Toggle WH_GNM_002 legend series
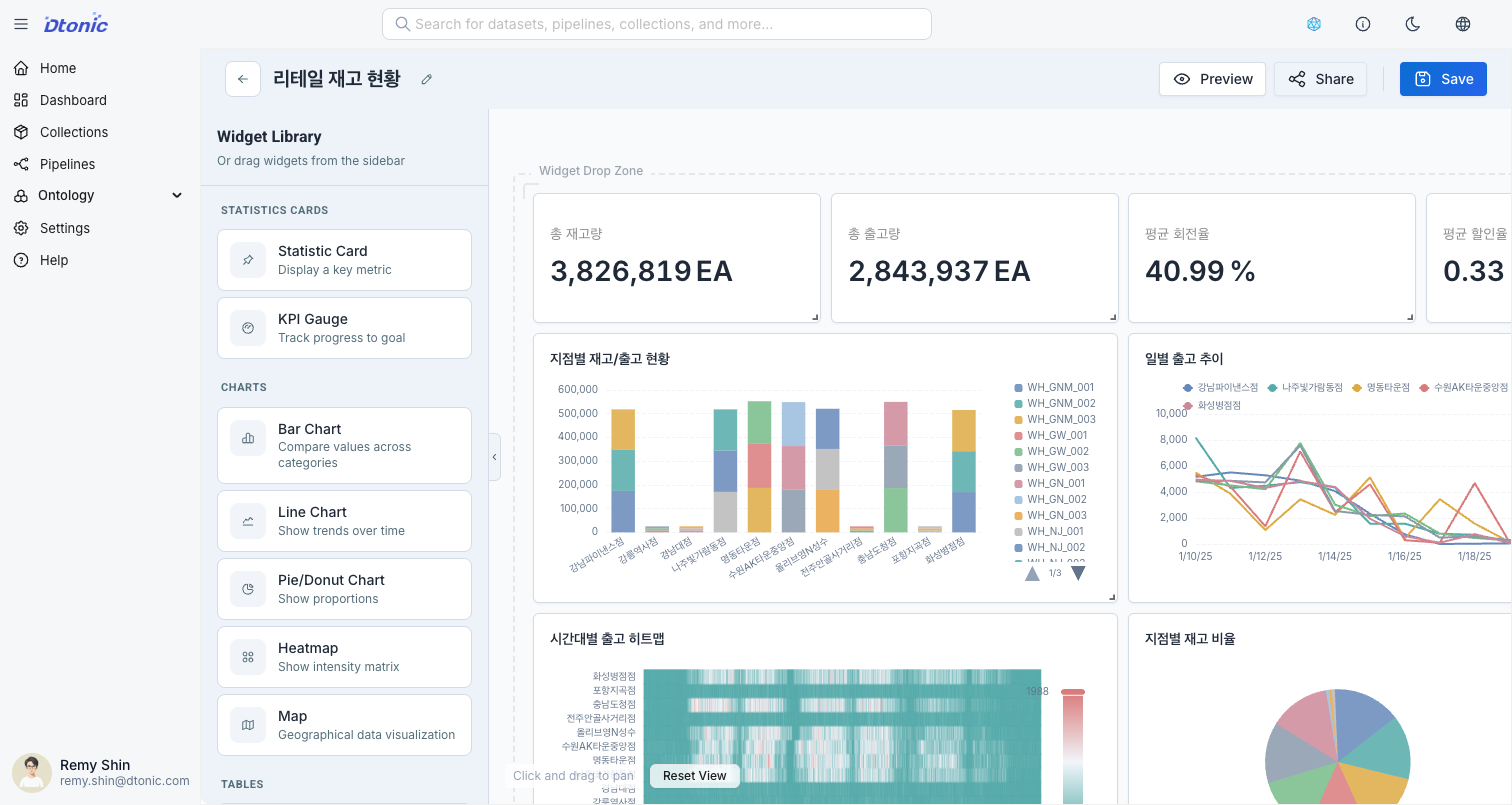Viewport: 1512px width, 805px height. [x=1055, y=403]
